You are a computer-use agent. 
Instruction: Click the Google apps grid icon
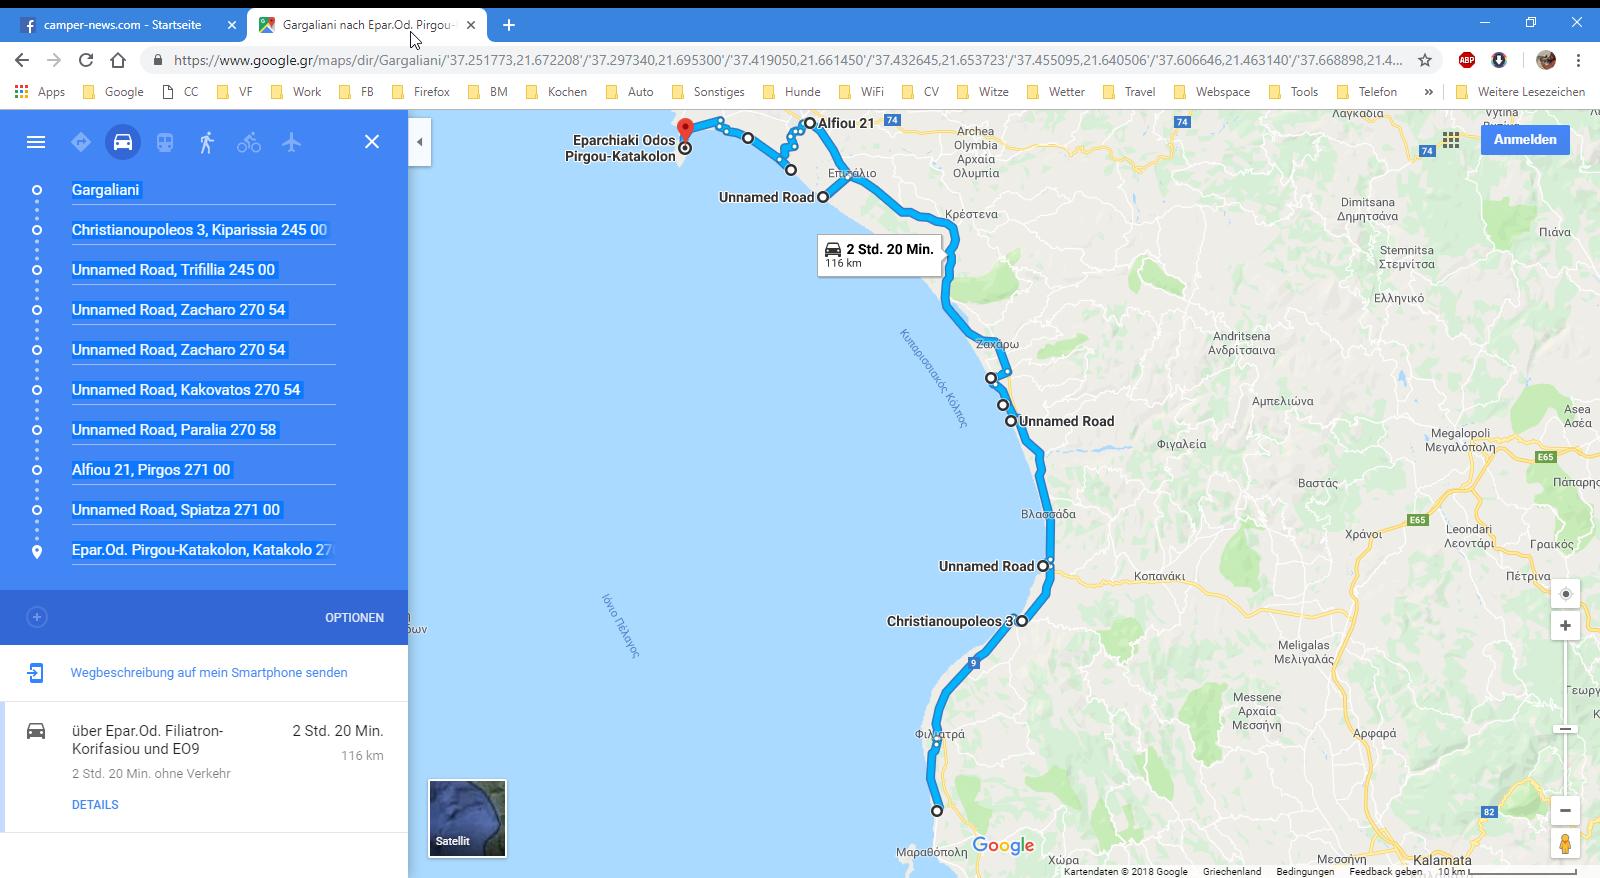point(1451,140)
